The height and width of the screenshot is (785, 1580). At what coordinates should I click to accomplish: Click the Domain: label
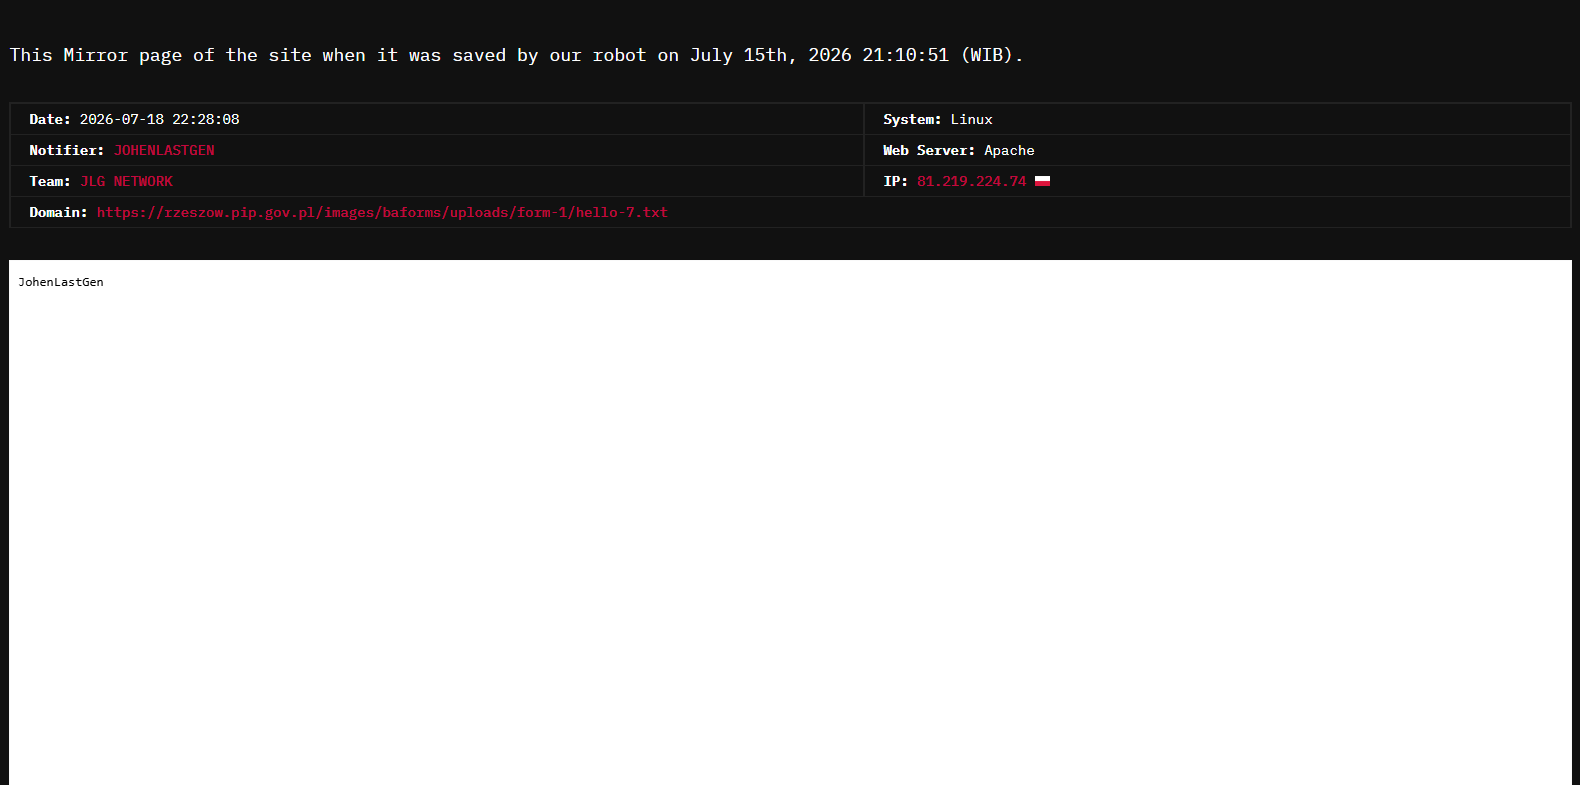(58, 212)
